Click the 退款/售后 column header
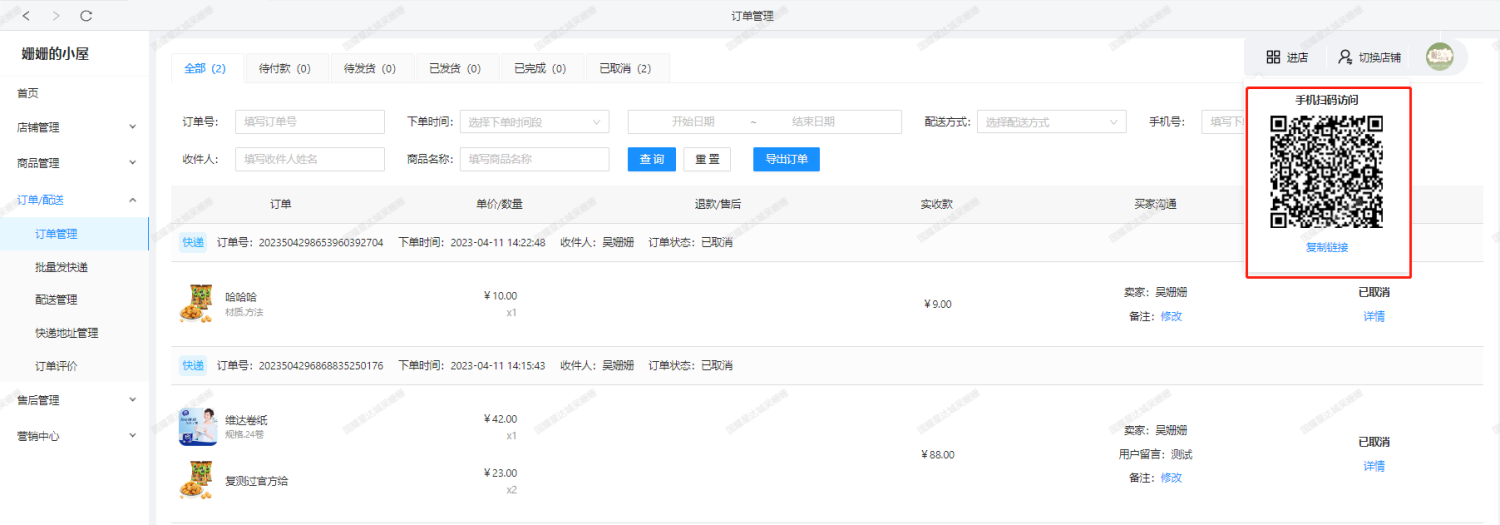 click(718, 204)
